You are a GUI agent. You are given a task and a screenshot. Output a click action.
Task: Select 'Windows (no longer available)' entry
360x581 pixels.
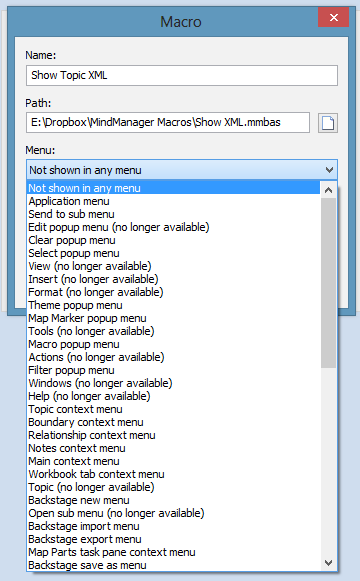click(x=173, y=383)
